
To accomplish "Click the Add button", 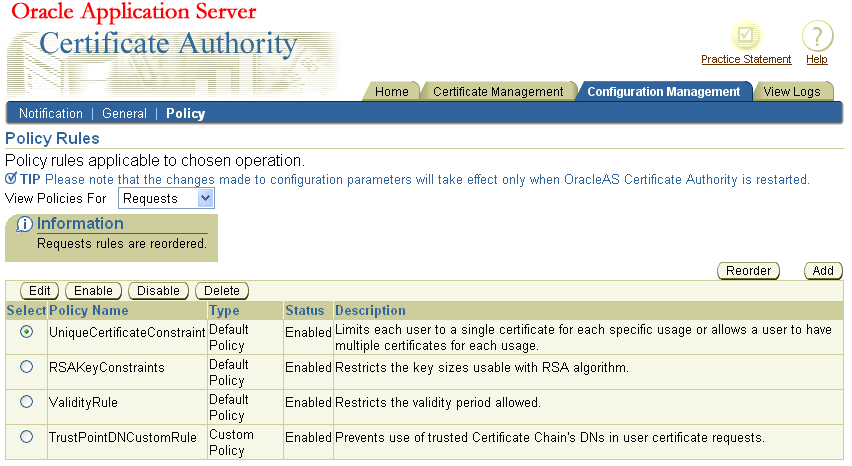I will (823, 270).
